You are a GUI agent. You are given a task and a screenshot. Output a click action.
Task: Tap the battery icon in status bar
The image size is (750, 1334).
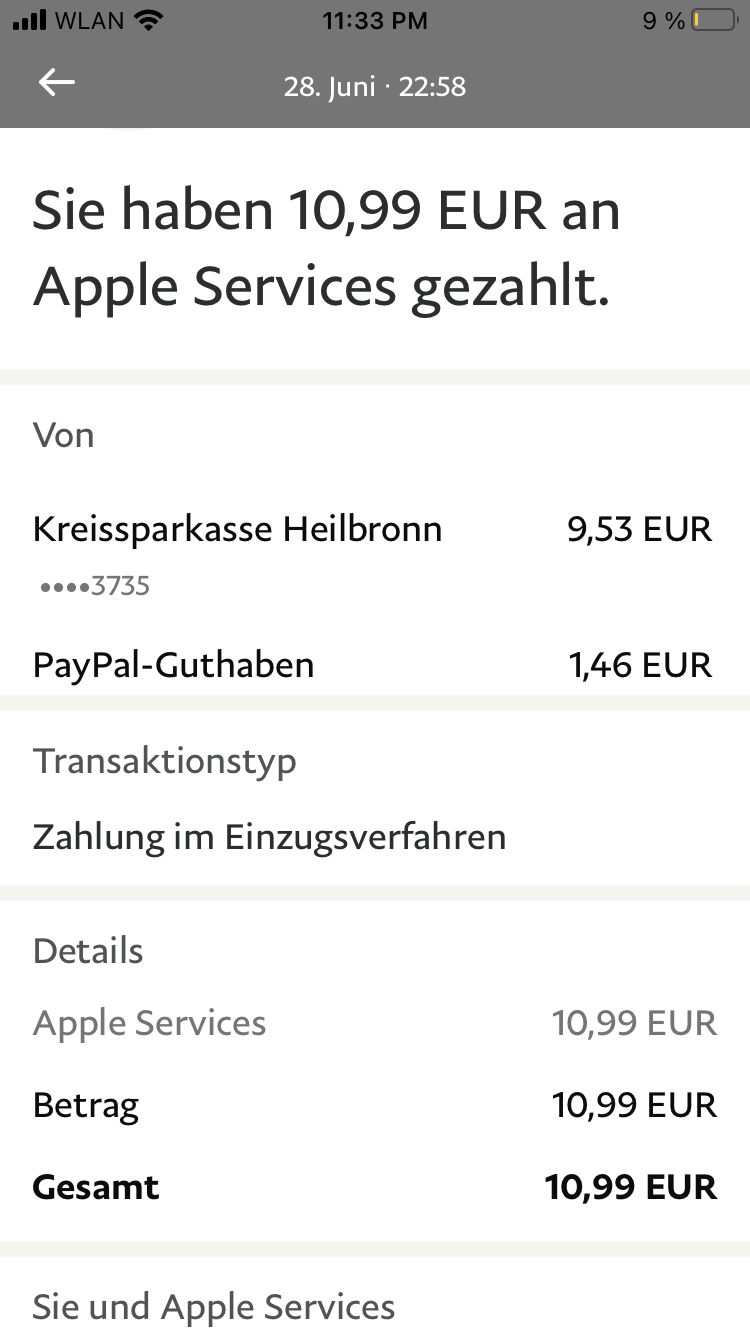coord(713,21)
